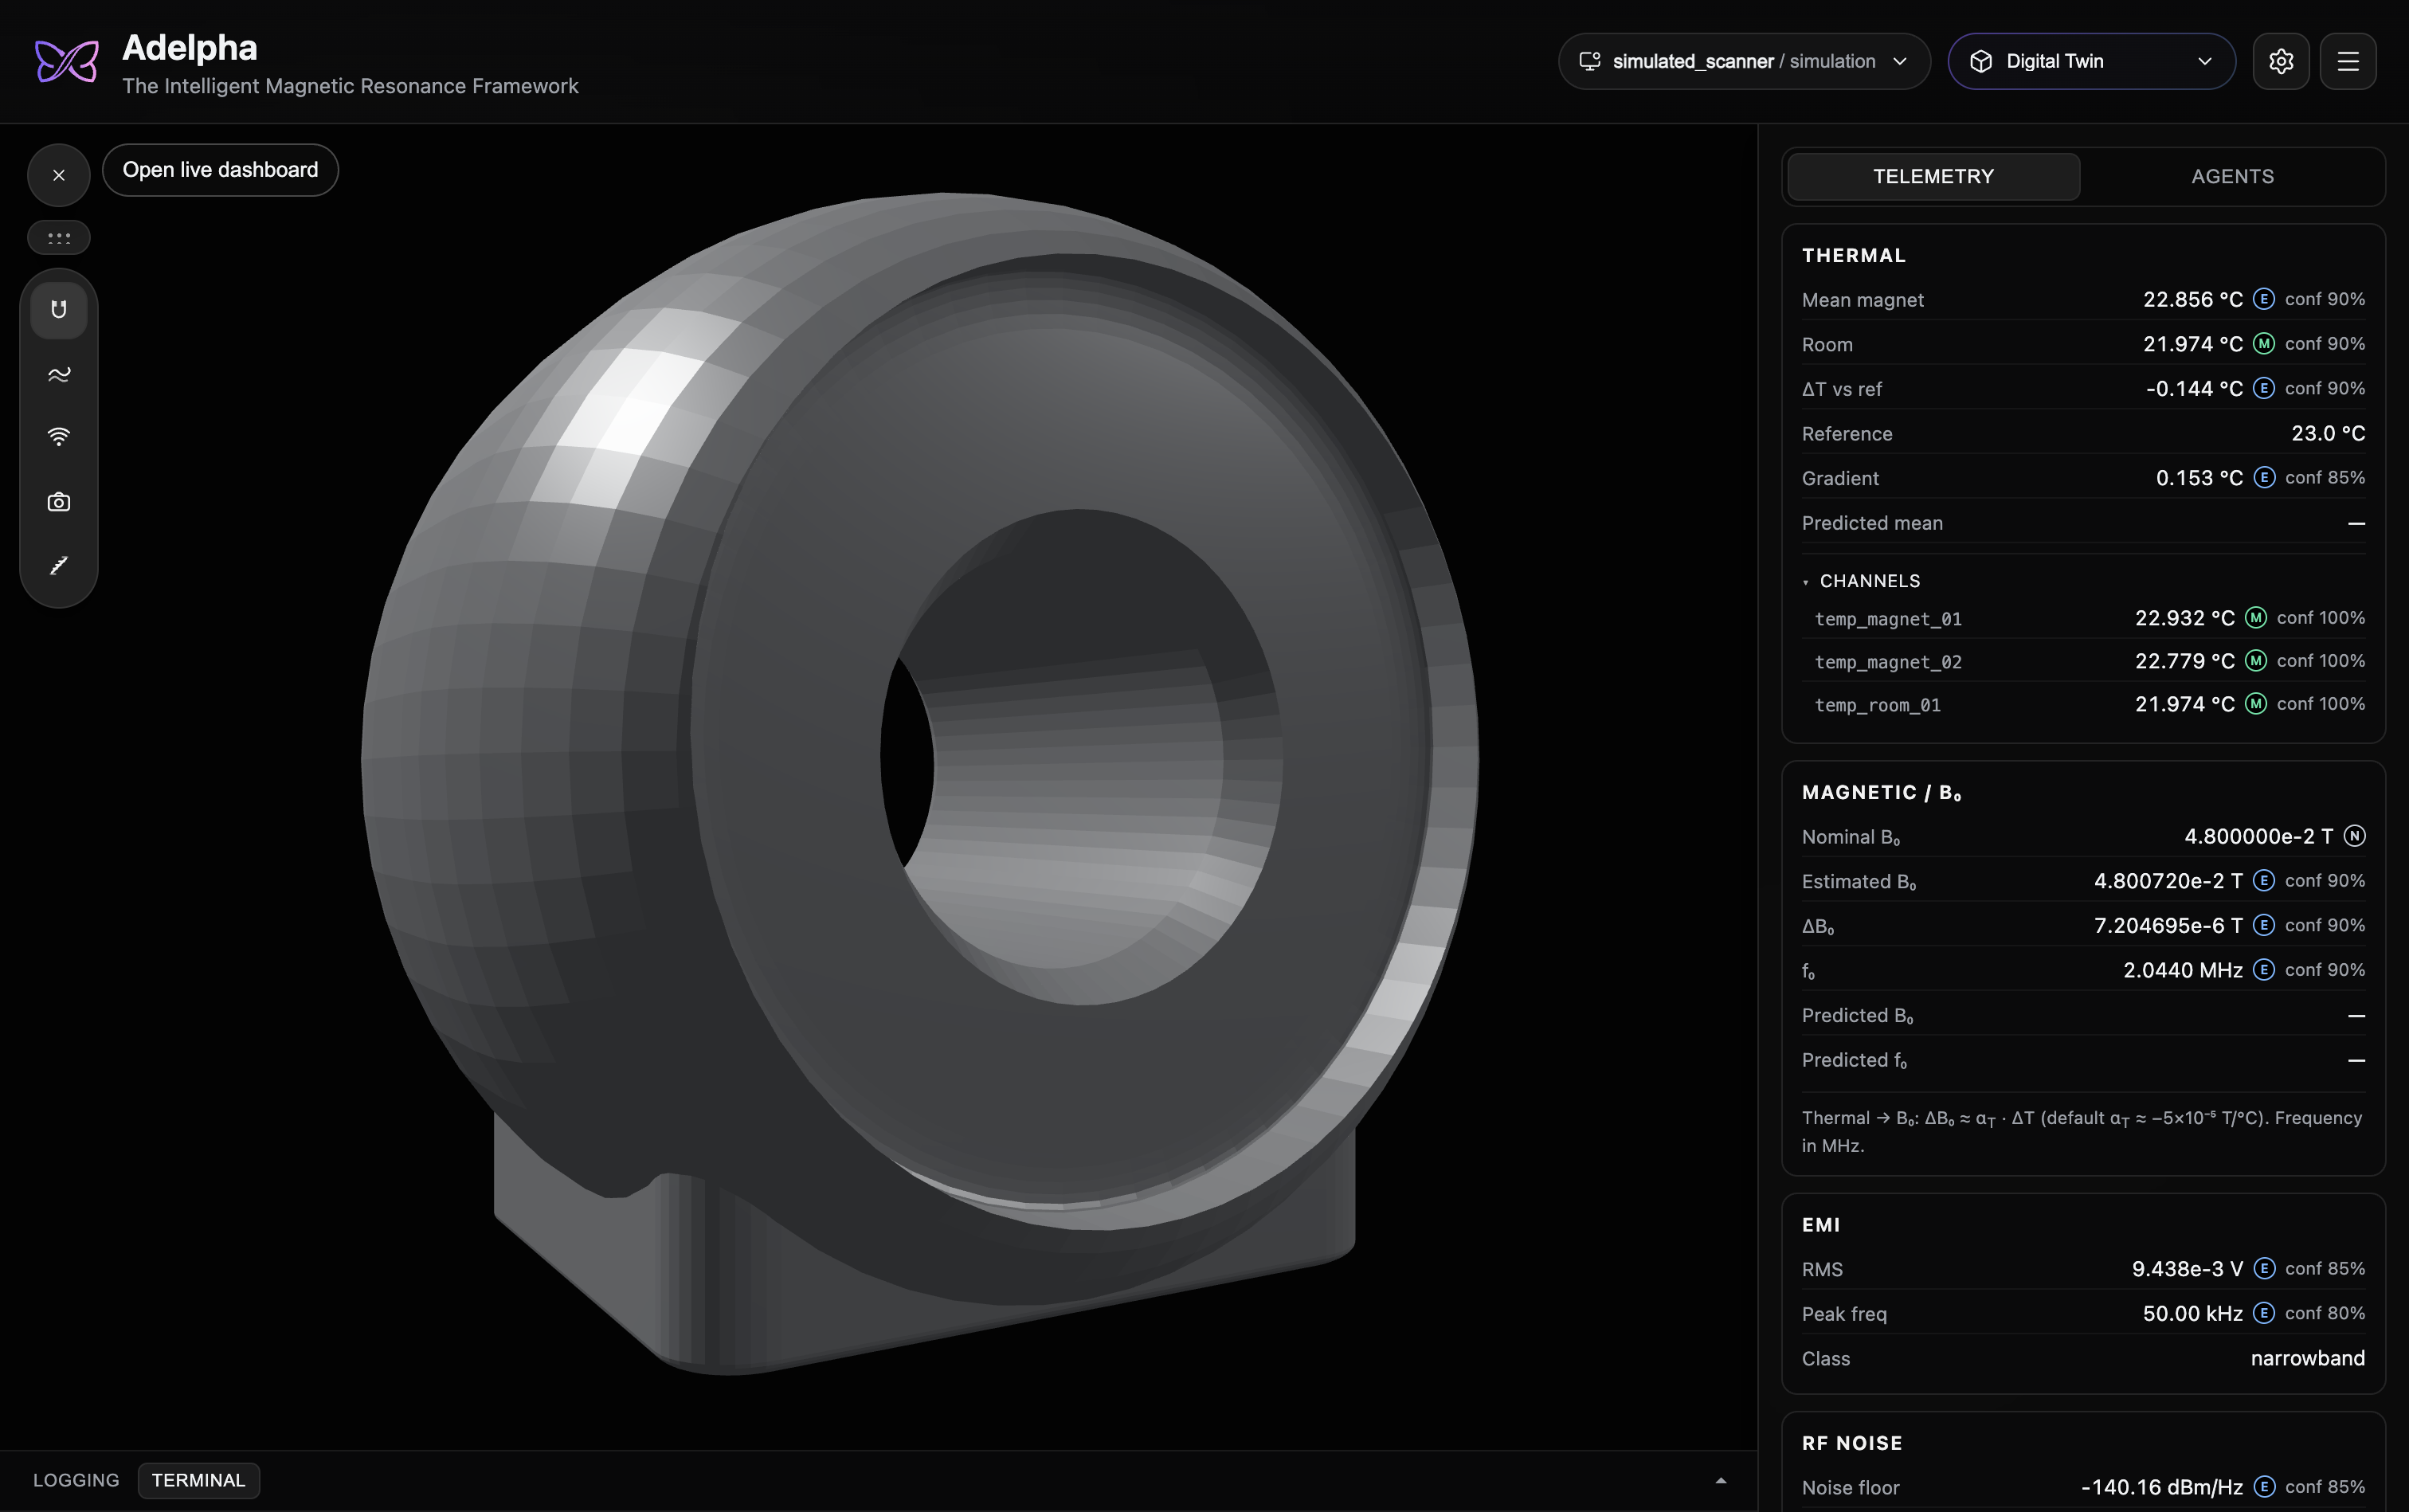Click the temp_room_01 channel name

pyautogui.click(x=1878, y=705)
